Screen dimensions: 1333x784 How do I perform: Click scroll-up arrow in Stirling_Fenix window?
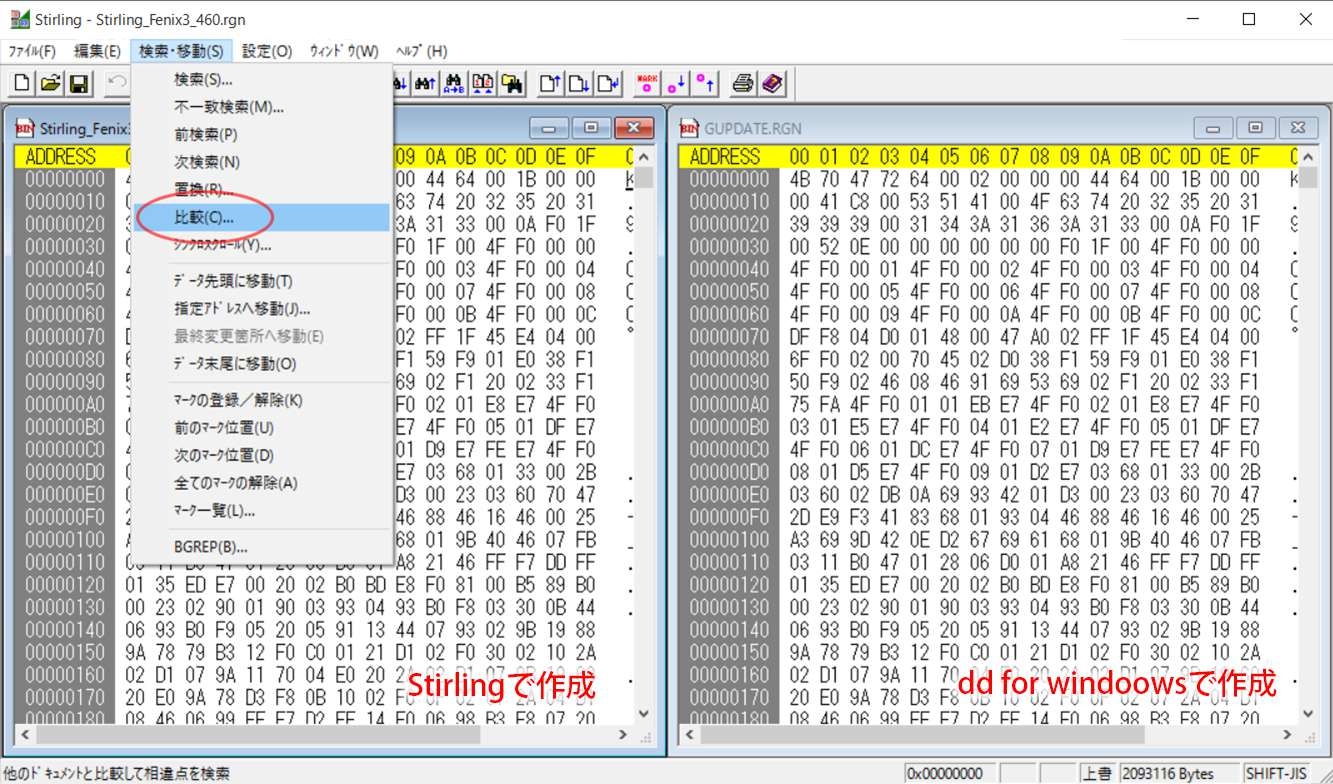point(645,158)
